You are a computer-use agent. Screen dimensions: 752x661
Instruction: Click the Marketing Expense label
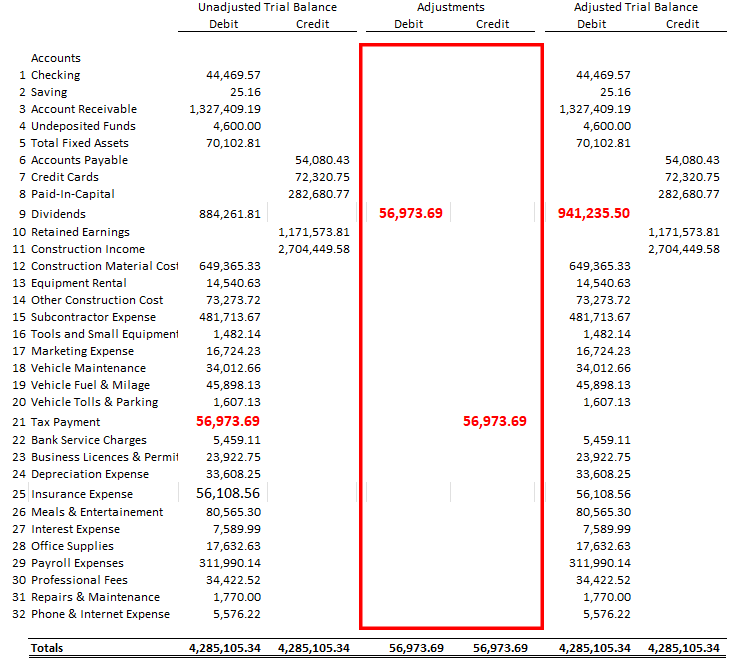[82, 351]
